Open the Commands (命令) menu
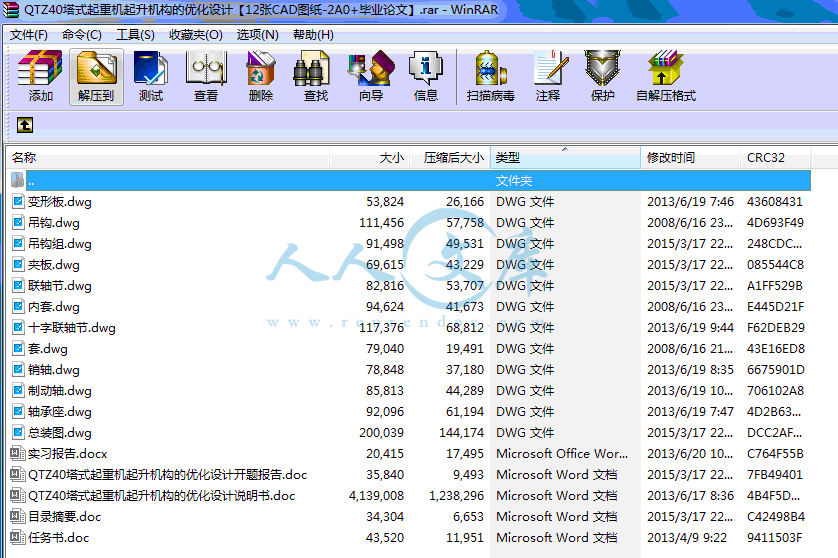838x558 pixels. 82,35
